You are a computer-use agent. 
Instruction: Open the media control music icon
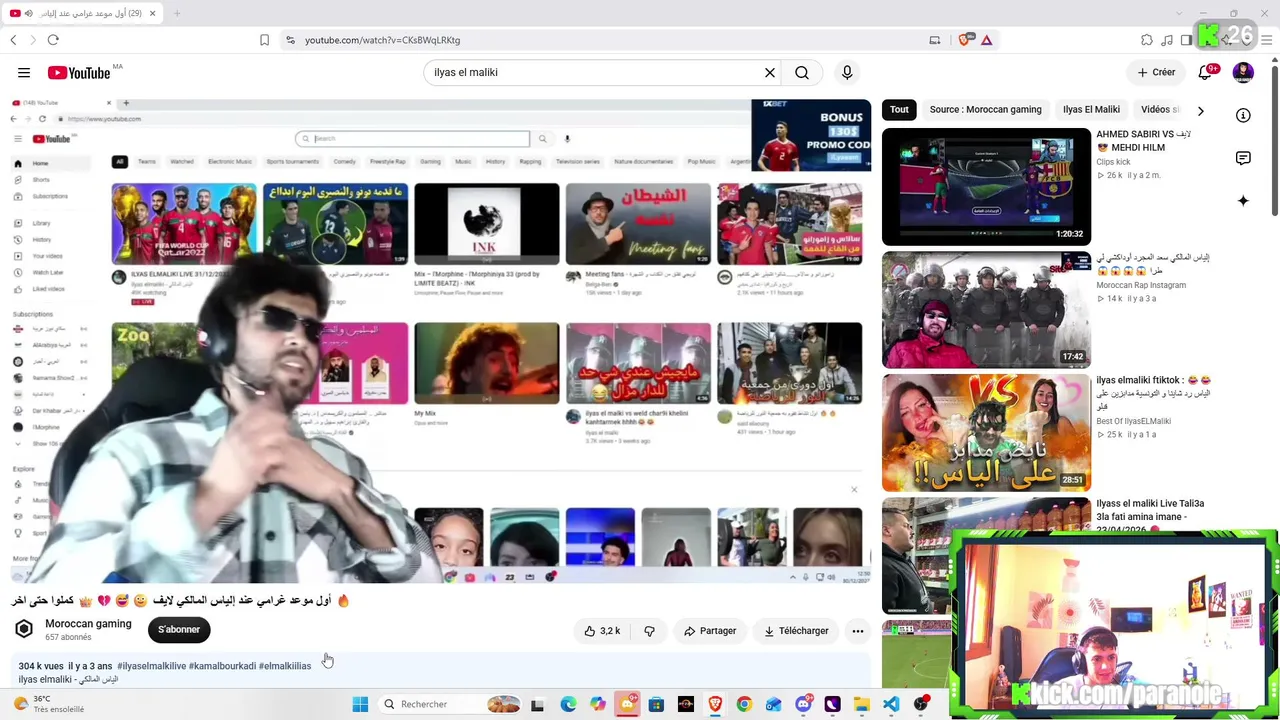coord(1167,40)
